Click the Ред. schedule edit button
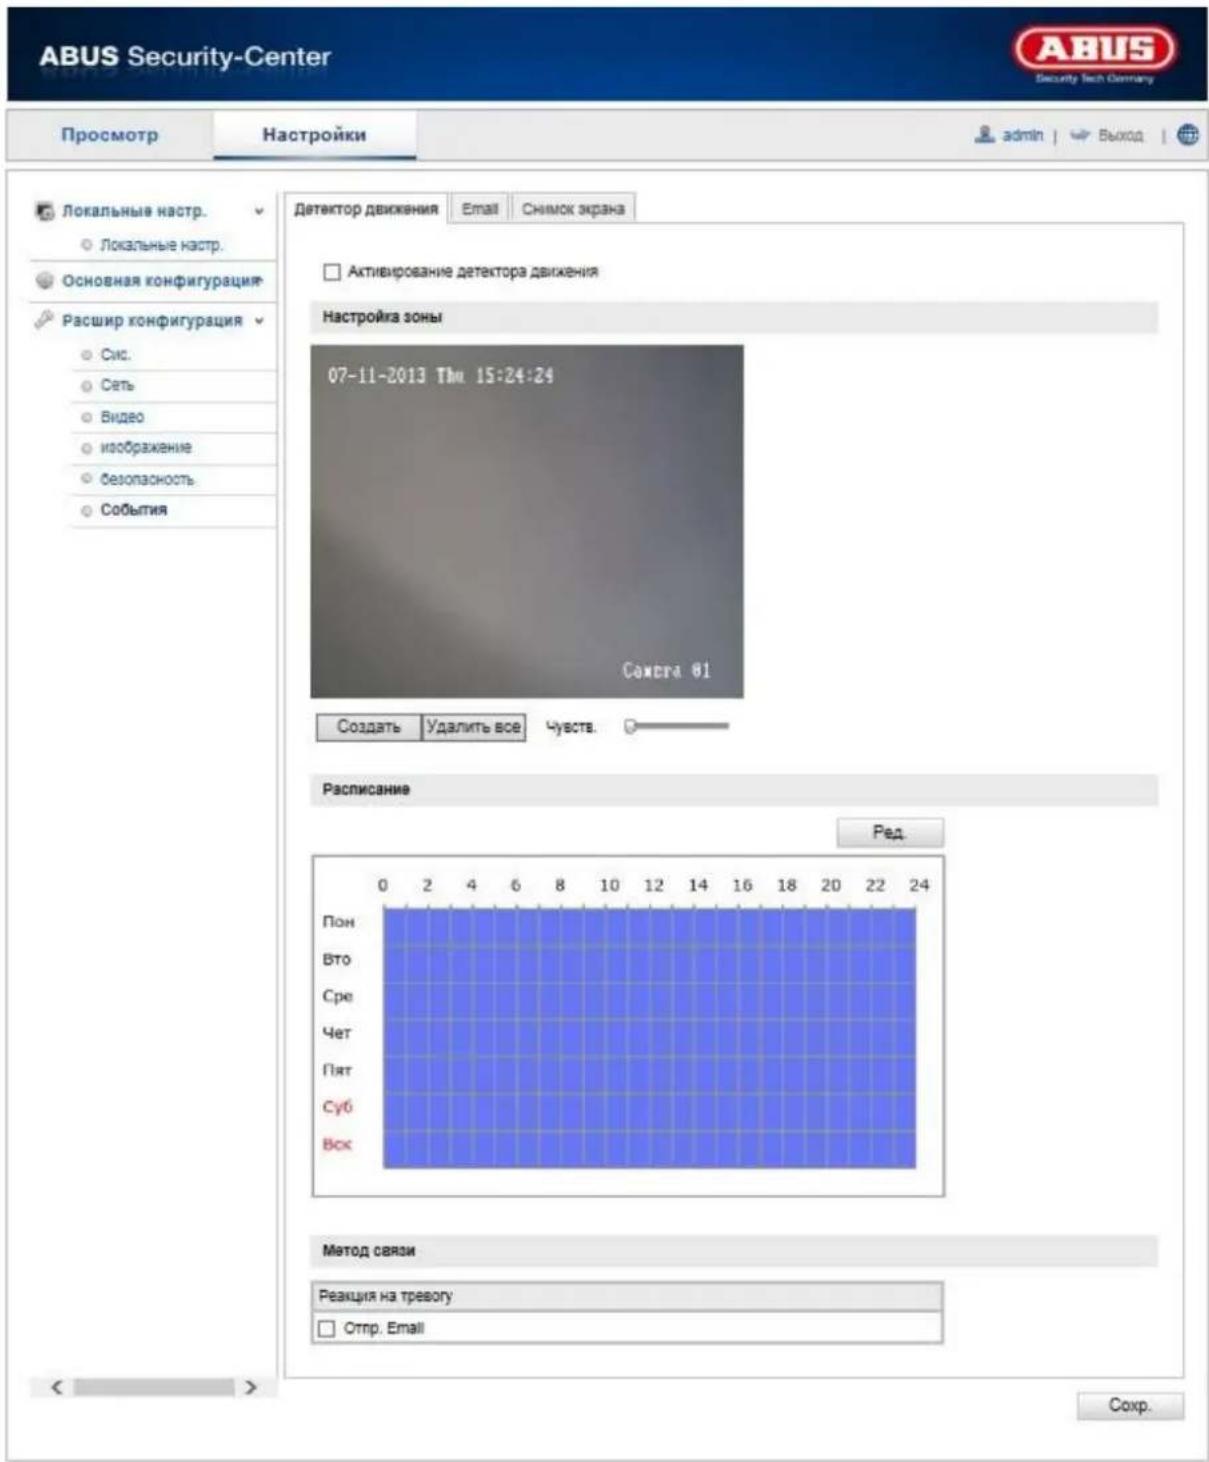The height and width of the screenshot is (1462, 1209). tap(890, 832)
